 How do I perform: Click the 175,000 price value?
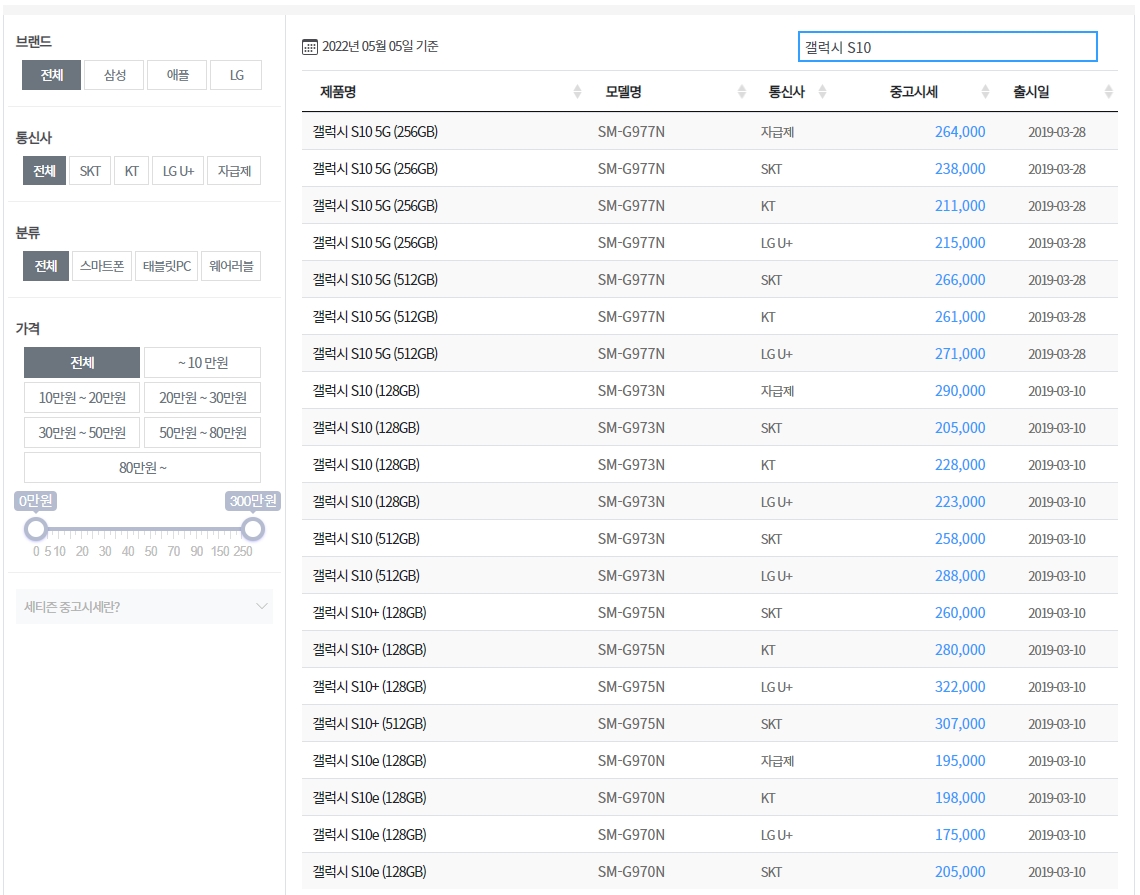tap(960, 835)
